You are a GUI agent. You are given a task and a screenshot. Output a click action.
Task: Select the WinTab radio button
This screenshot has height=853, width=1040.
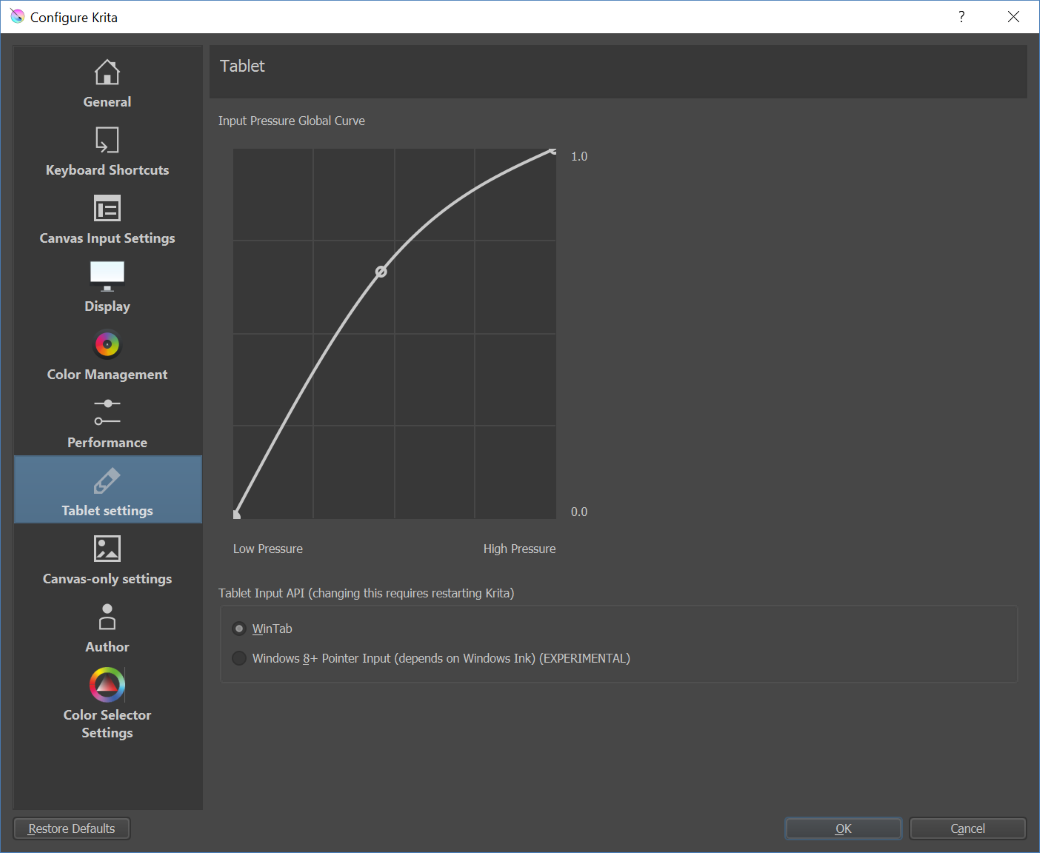(239, 628)
